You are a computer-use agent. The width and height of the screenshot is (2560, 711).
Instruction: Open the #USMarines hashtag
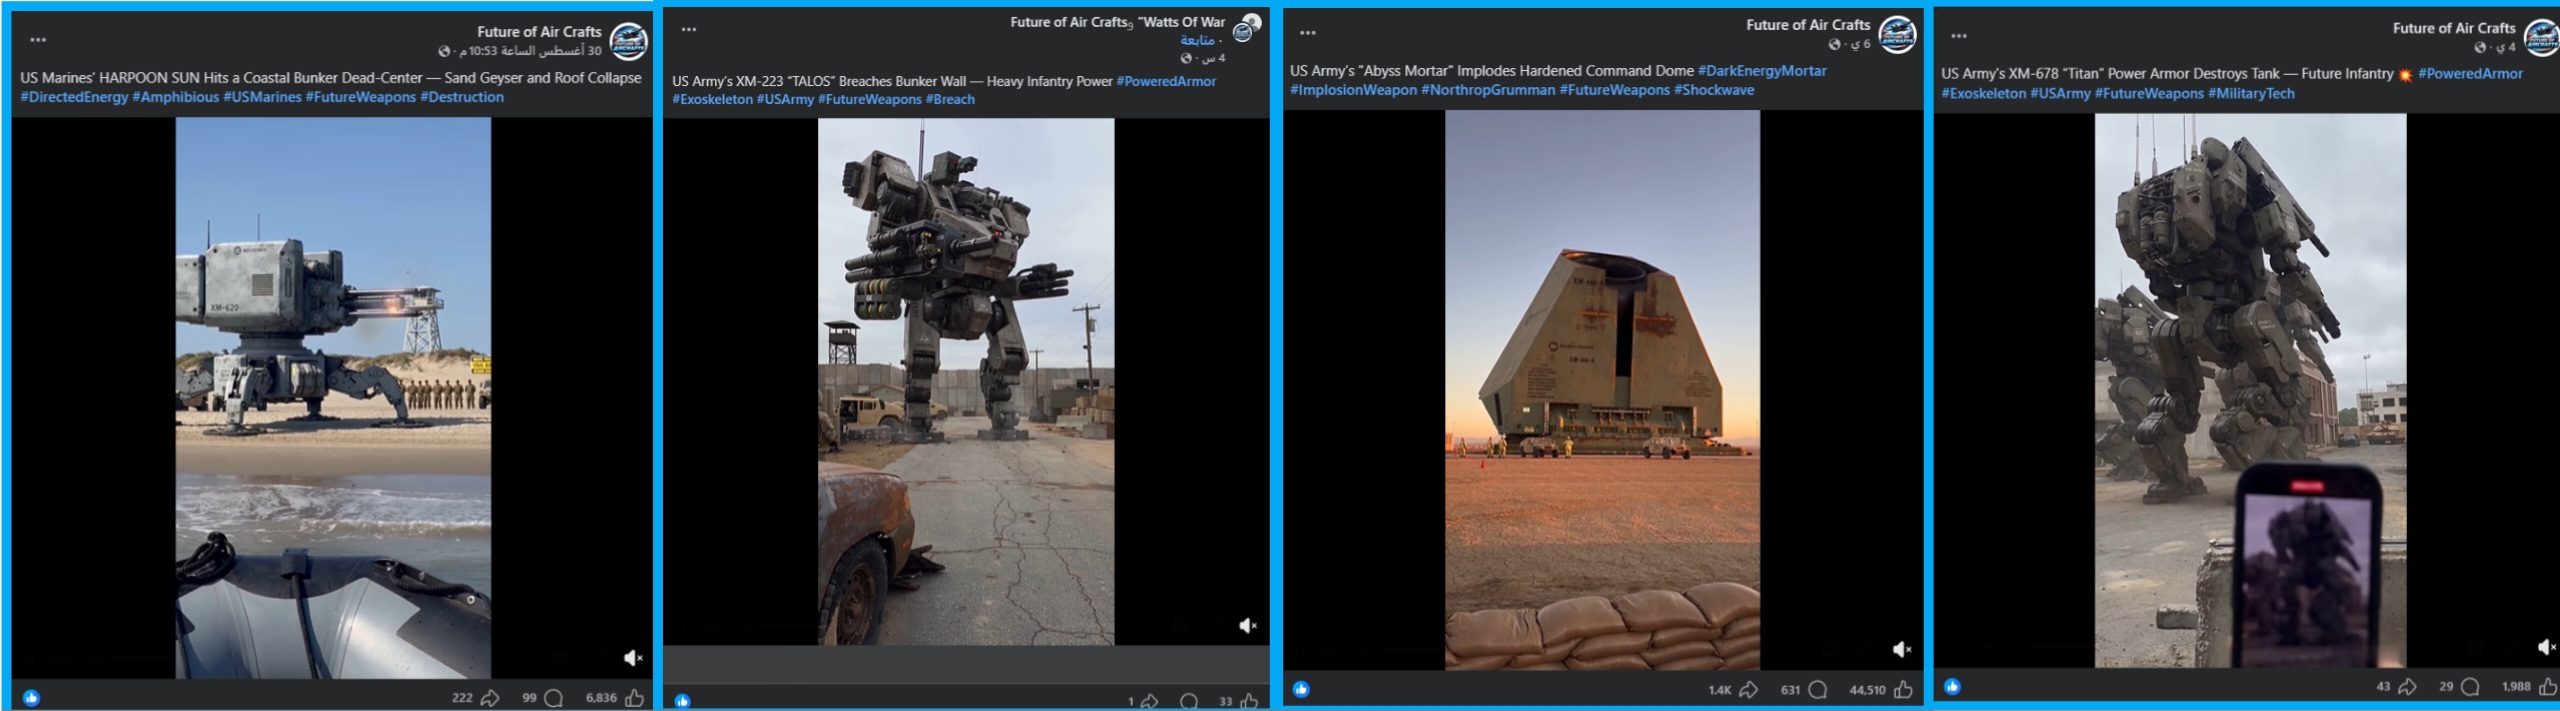(262, 97)
